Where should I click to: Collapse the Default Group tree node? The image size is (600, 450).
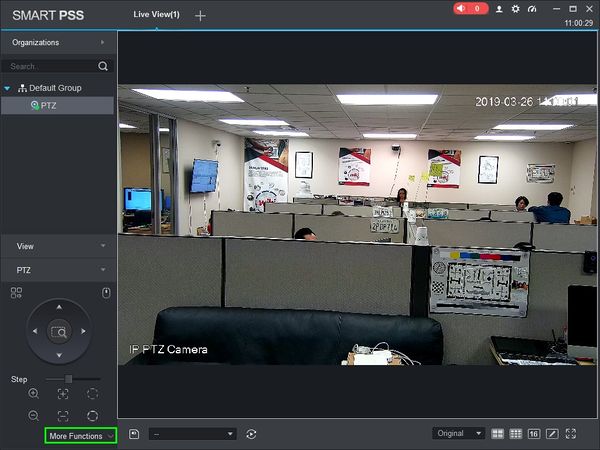coord(7,88)
